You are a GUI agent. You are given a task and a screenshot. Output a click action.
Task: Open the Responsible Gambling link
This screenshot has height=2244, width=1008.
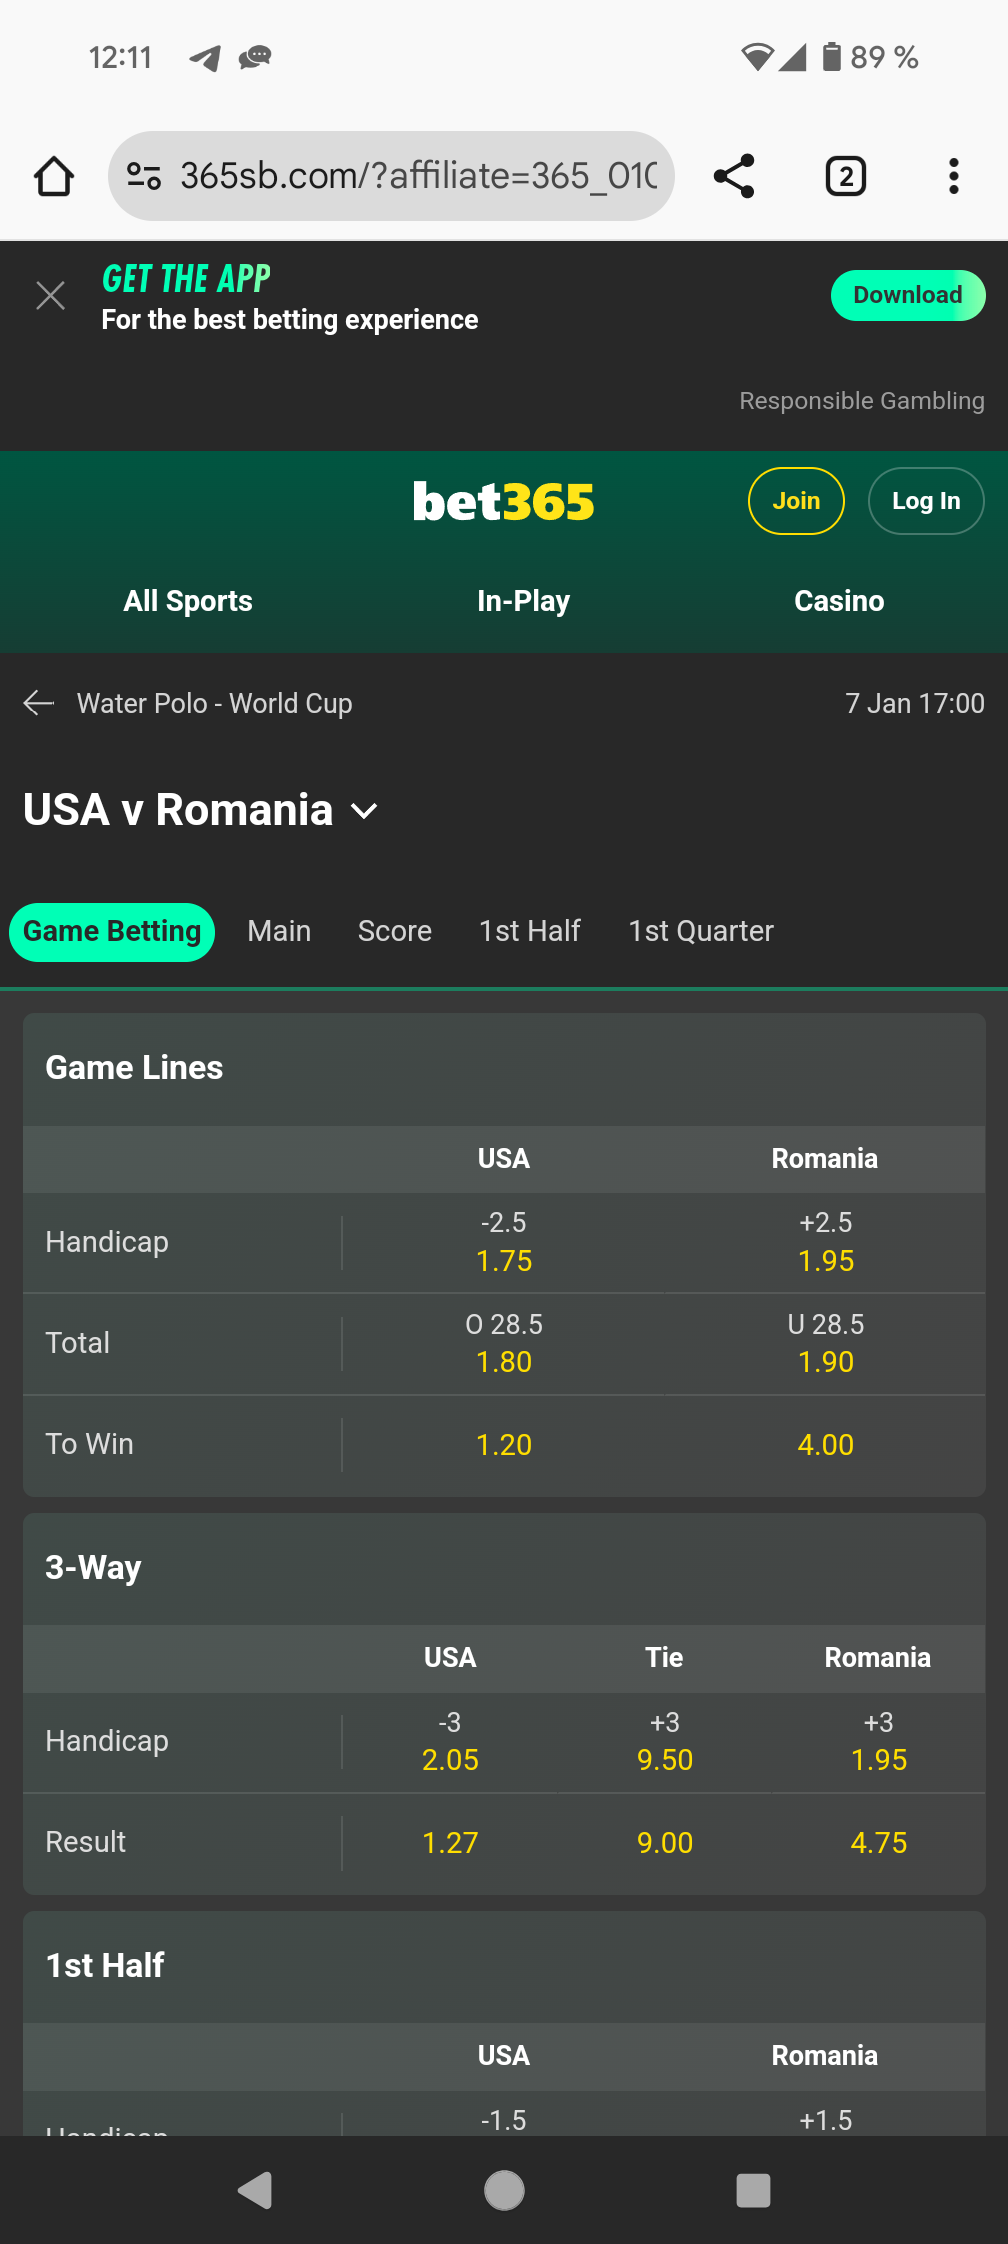862,401
